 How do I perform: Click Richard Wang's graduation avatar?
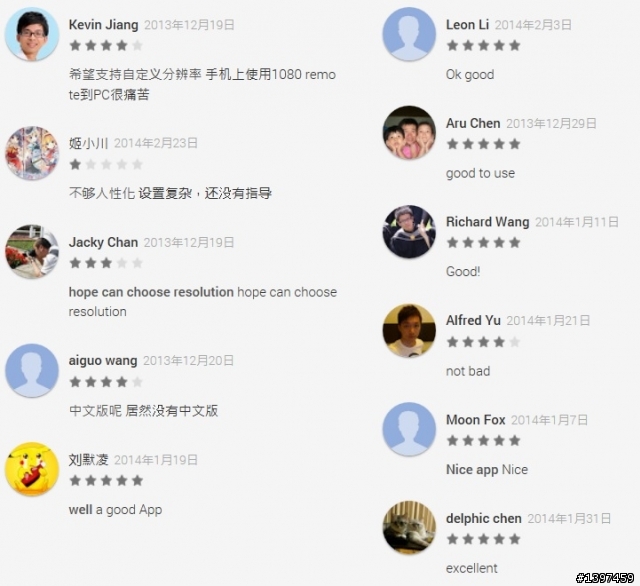pyautogui.click(x=409, y=231)
